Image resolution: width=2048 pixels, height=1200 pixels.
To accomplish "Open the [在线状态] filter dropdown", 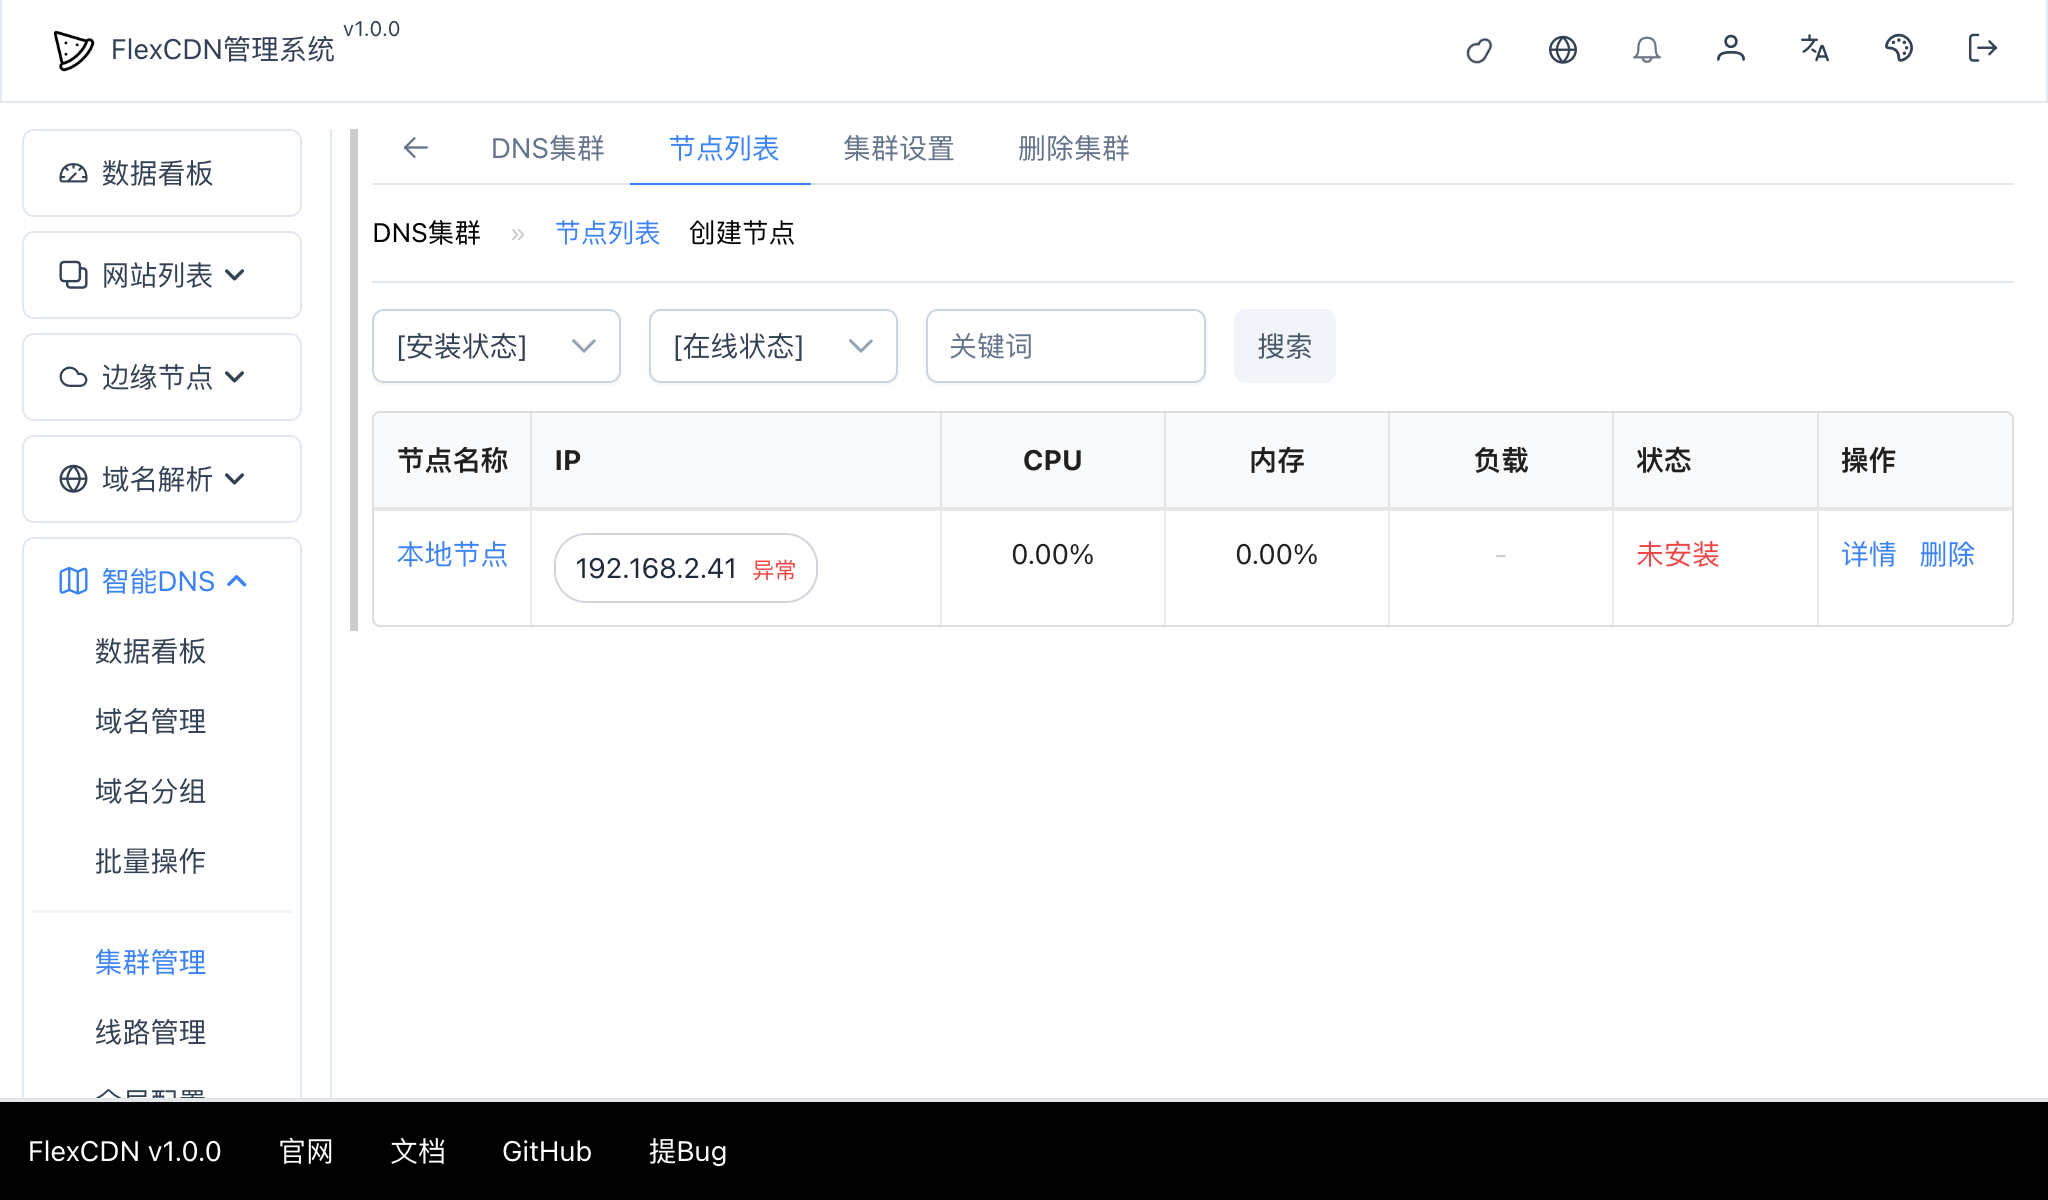I will tap(772, 346).
